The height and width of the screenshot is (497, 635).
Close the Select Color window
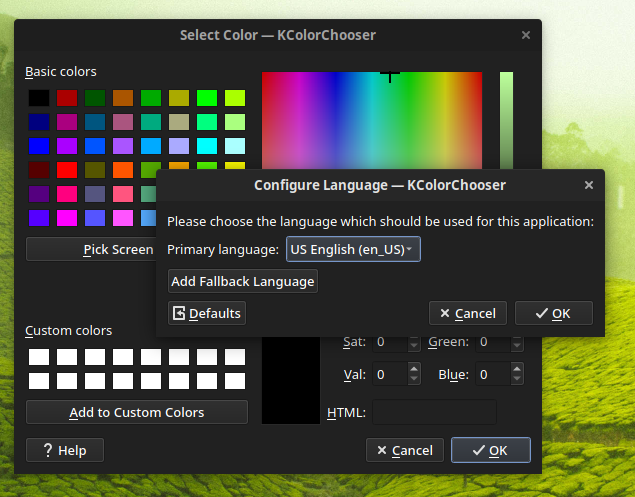[526, 35]
